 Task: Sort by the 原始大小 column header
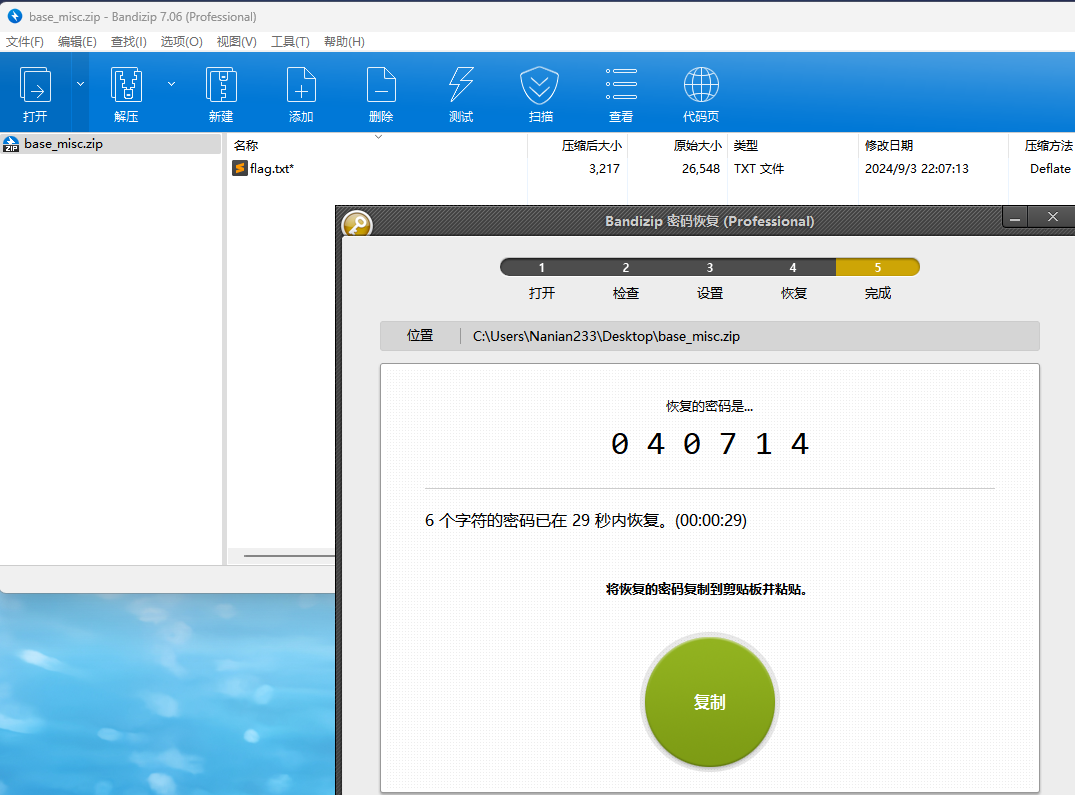click(x=677, y=145)
